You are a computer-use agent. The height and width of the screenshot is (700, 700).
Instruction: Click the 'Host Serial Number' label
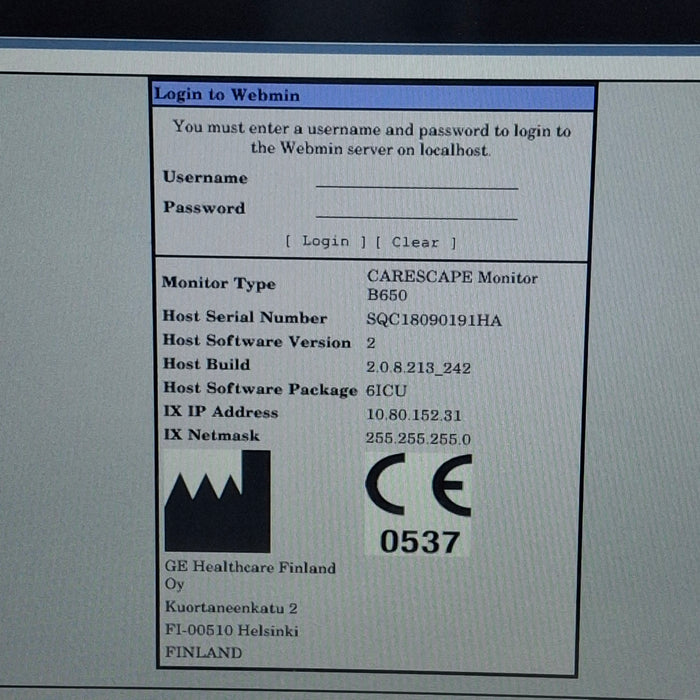tap(245, 317)
